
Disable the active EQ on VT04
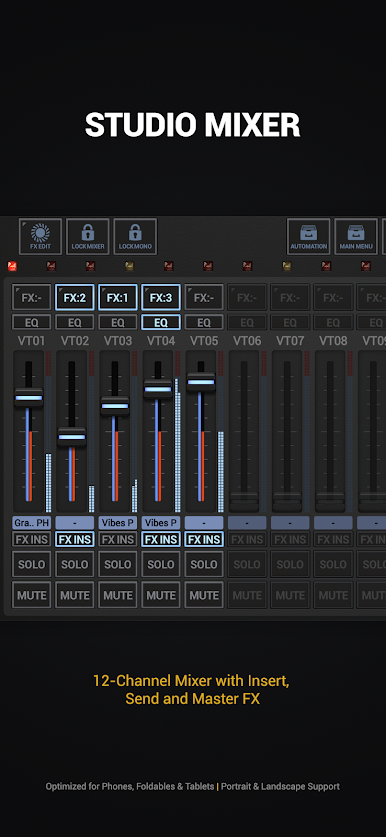161,322
